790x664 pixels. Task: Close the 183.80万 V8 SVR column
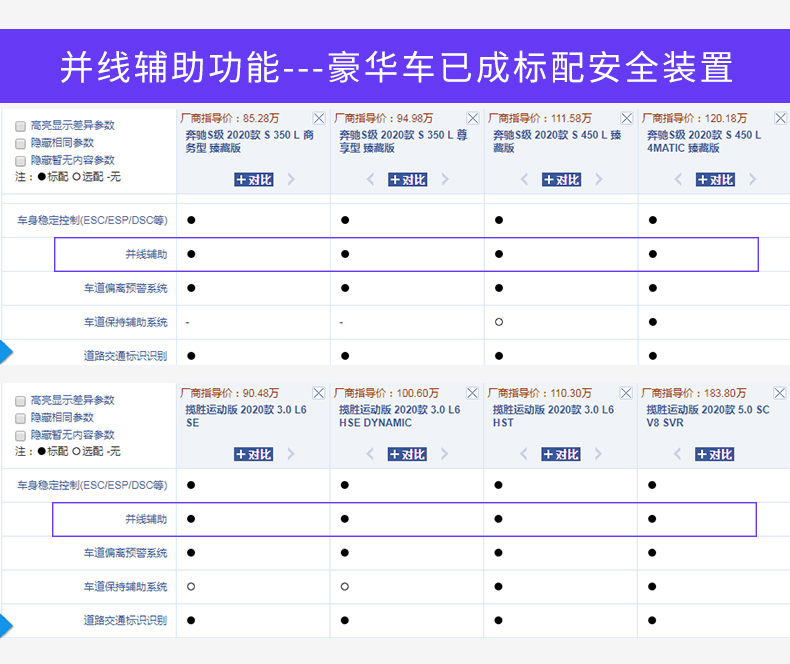(780, 394)
